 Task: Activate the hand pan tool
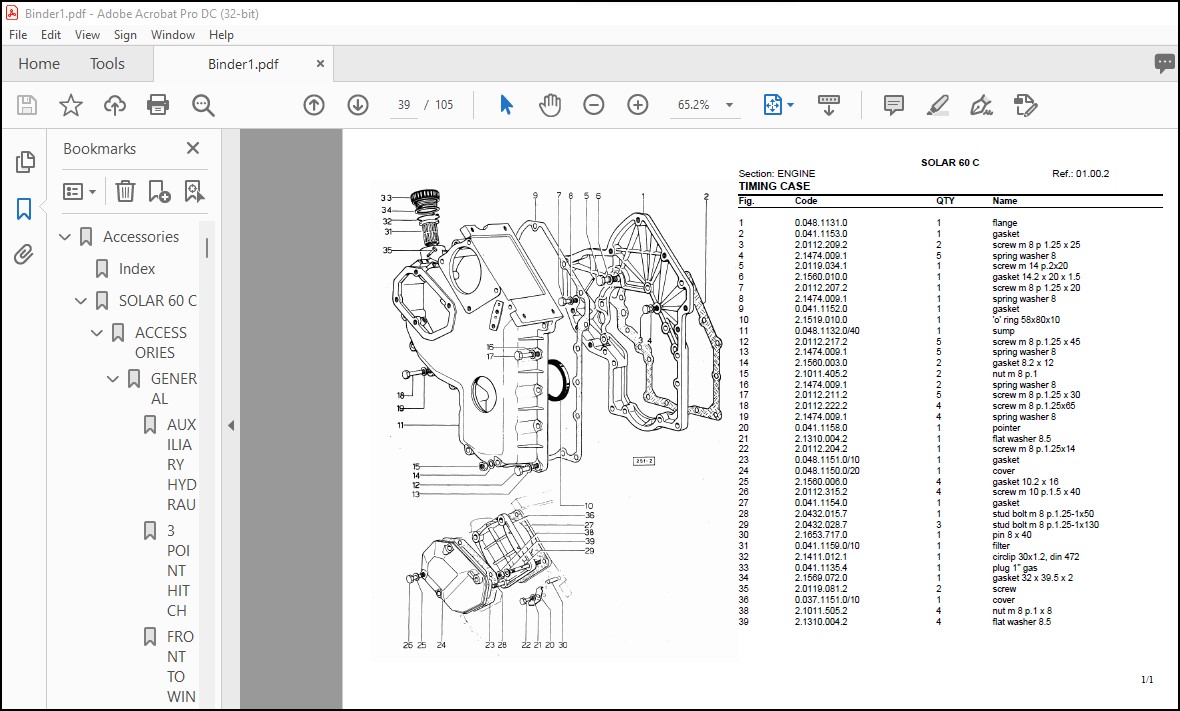tap(550, 105)
